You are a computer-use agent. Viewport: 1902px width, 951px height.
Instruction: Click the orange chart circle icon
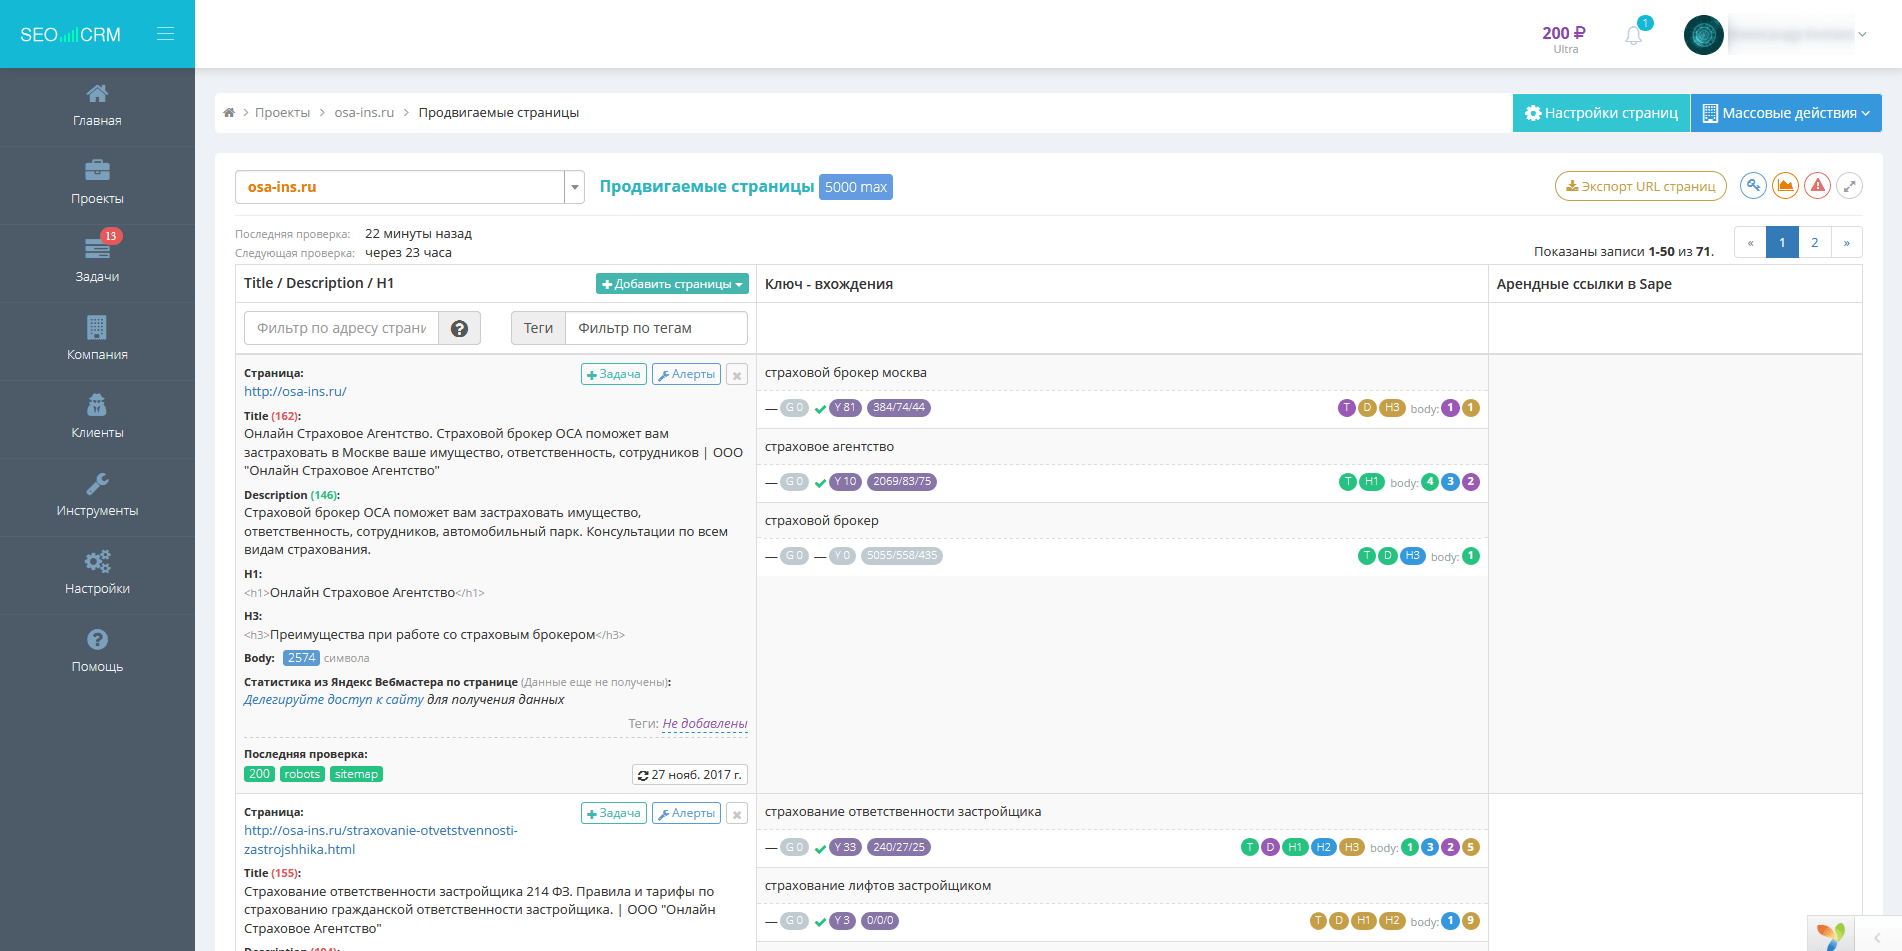[x=1785, y=186]
